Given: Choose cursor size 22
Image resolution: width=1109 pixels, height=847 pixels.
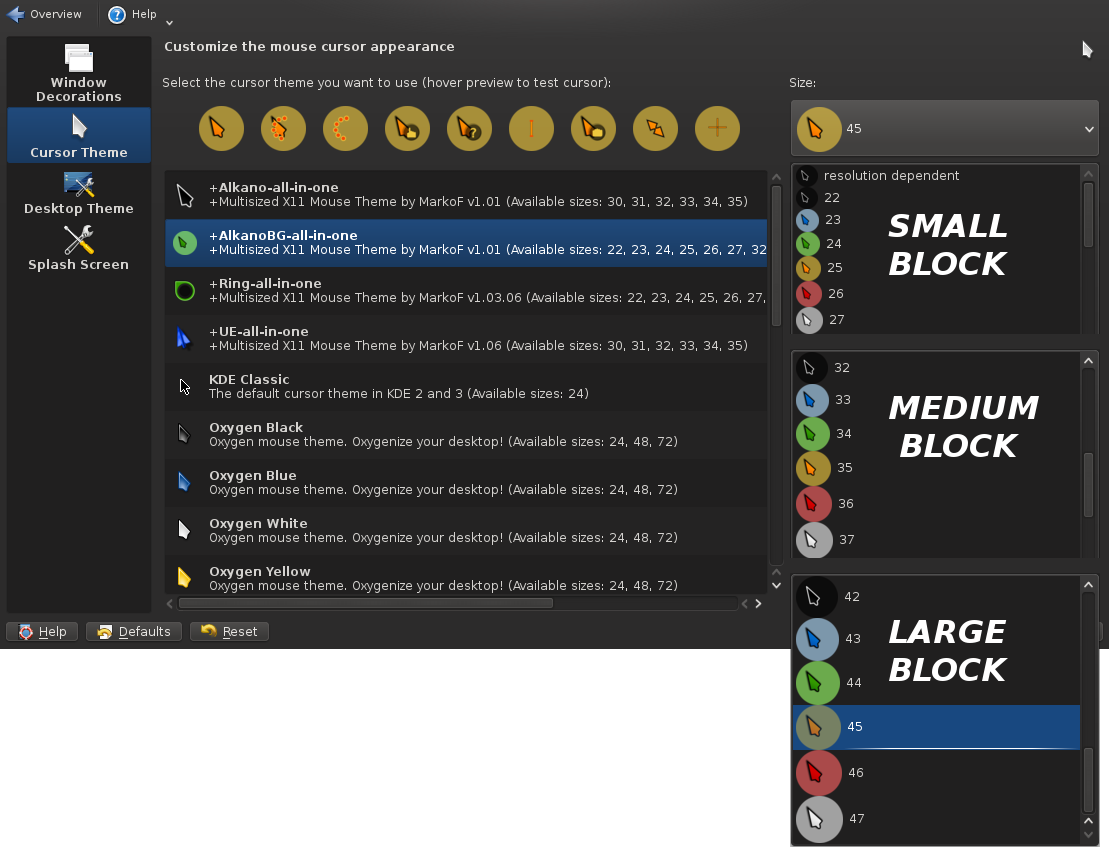Looking at the screenshot, I should click(x=936, y=197).
